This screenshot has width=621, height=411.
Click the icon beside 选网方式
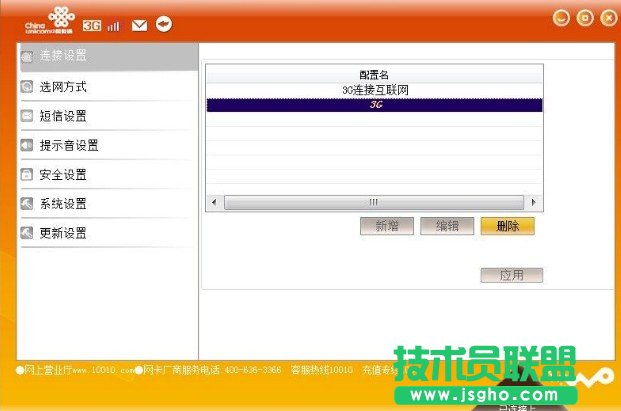pyautogui.click(x=27, y=87)
